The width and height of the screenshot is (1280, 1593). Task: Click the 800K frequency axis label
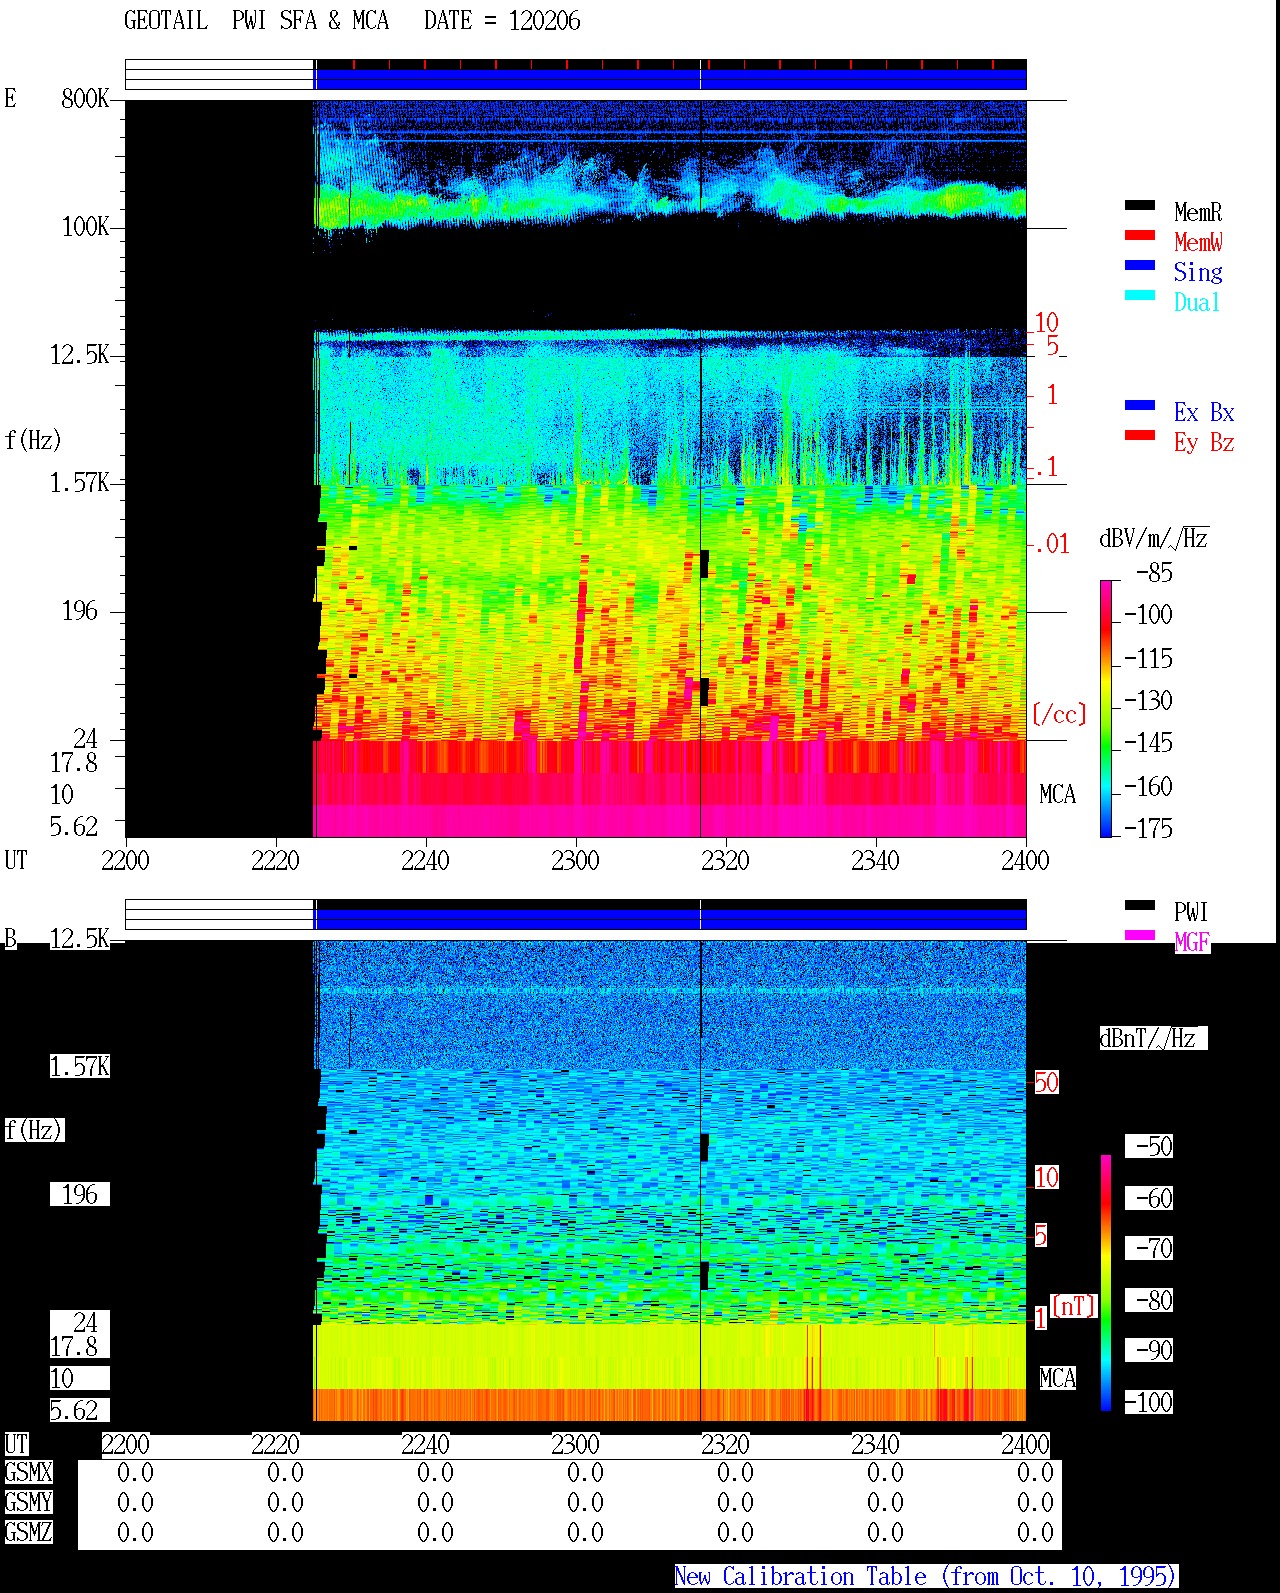coord(85,99)
